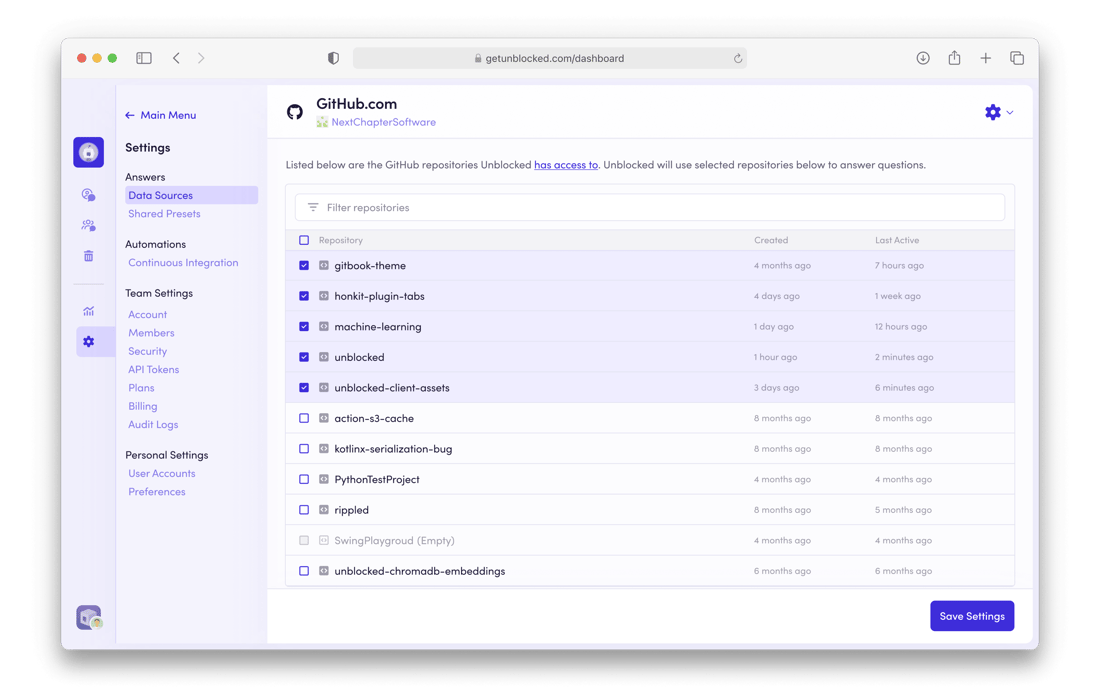The width and height of the screenshot is (1100, 695).
Task: Open Security settings page
Action: pyautogui.click(x=147, y=351)
